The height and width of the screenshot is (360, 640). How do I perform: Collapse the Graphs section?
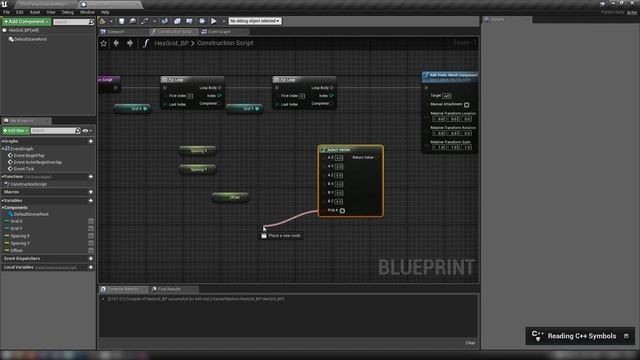[2, 141]
